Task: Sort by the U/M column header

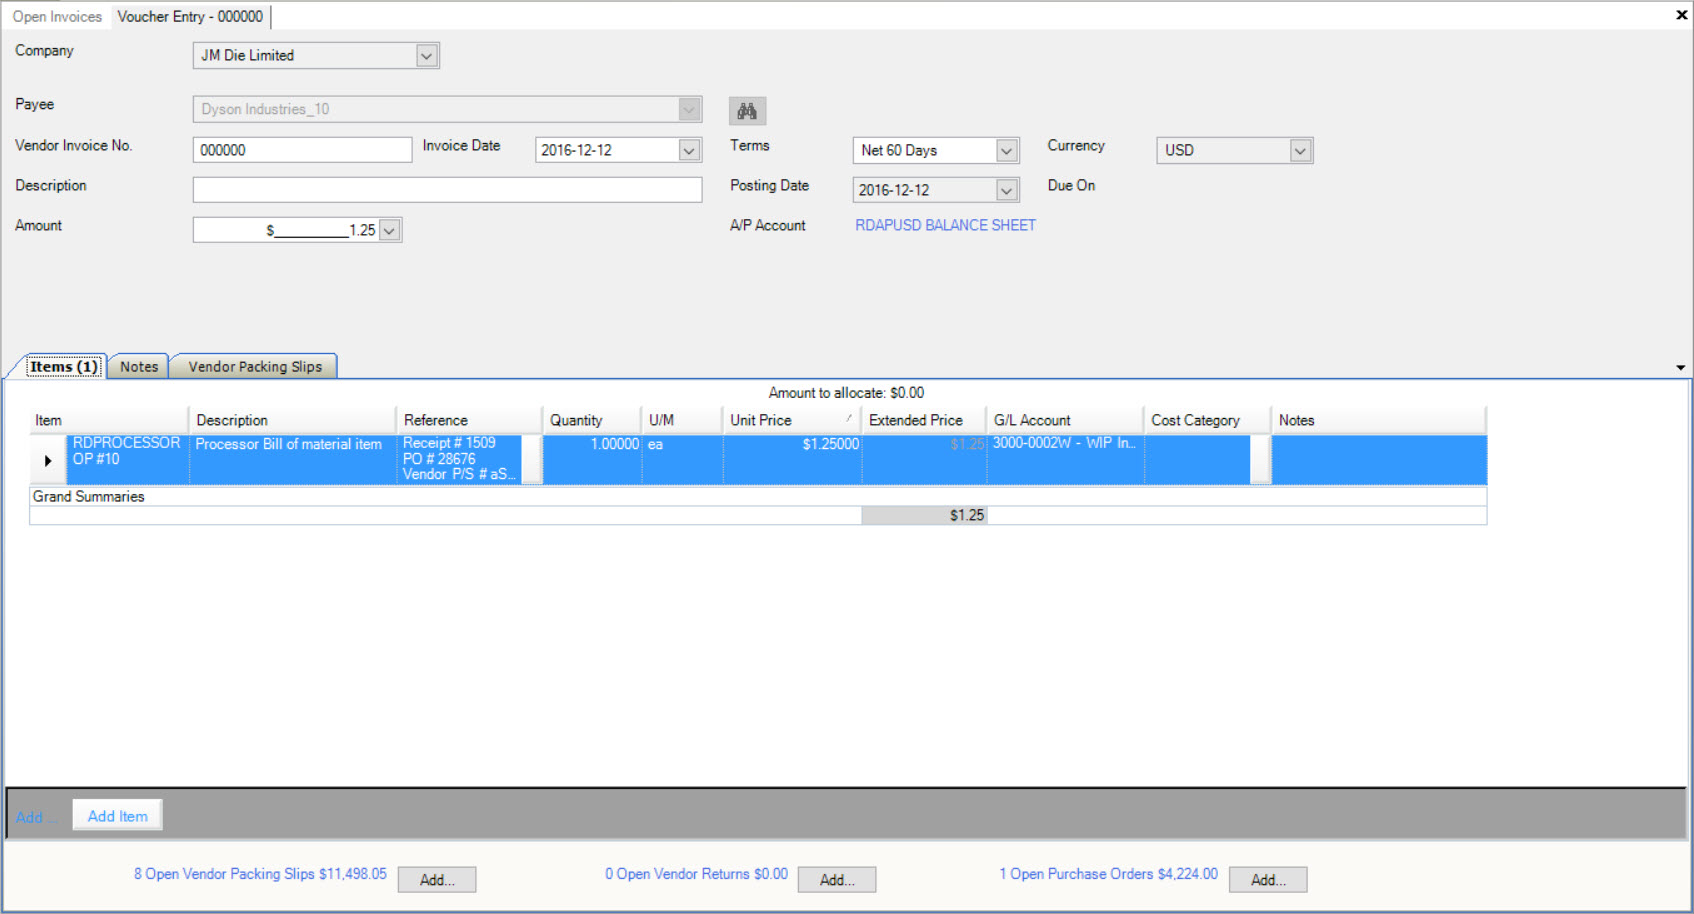Action: click(682, 420)
